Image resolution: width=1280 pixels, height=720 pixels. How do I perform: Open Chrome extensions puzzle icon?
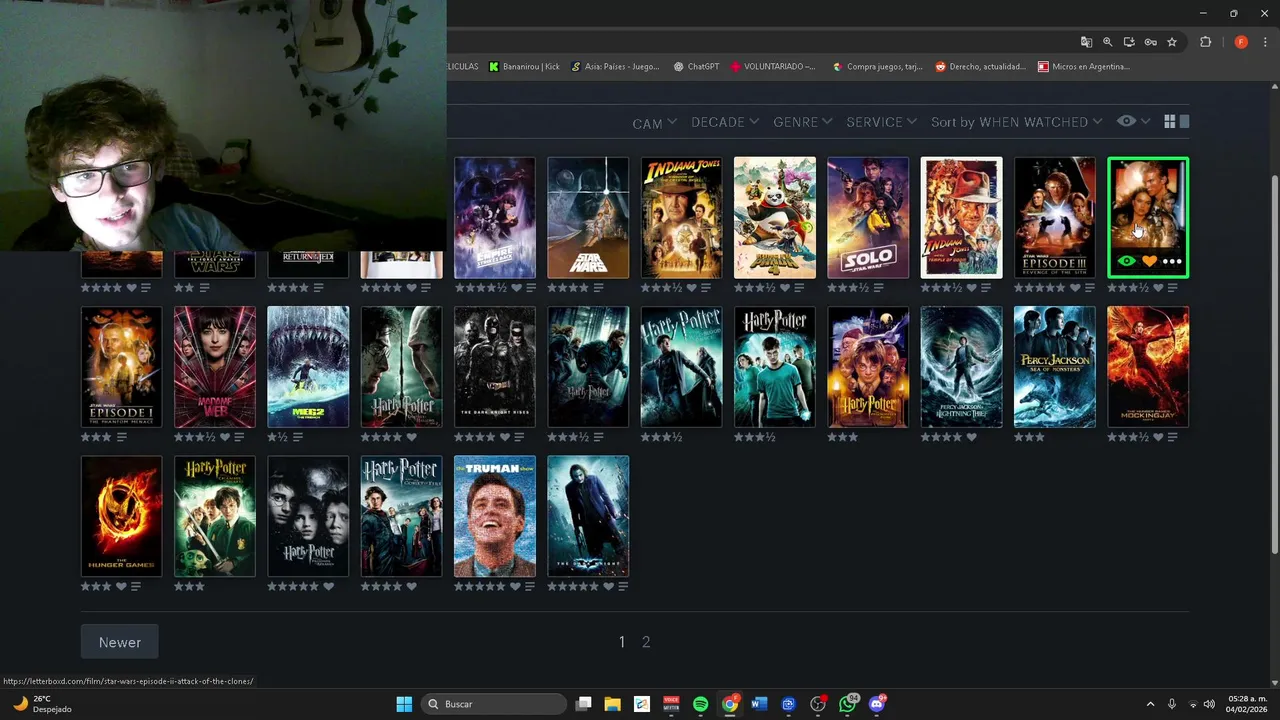(1205, 42)
